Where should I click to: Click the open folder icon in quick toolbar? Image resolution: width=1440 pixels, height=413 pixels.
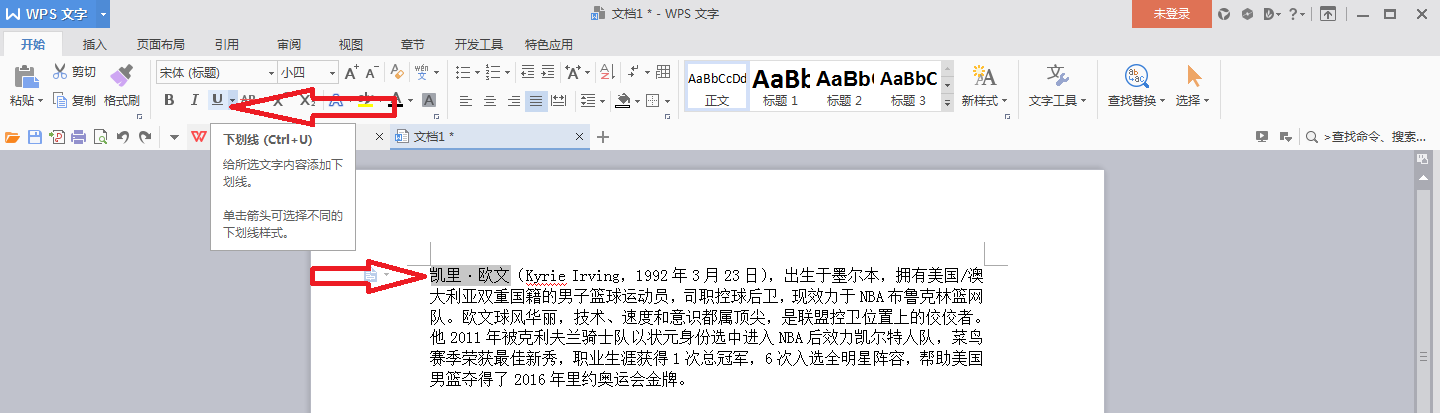[x=13, y=137]
